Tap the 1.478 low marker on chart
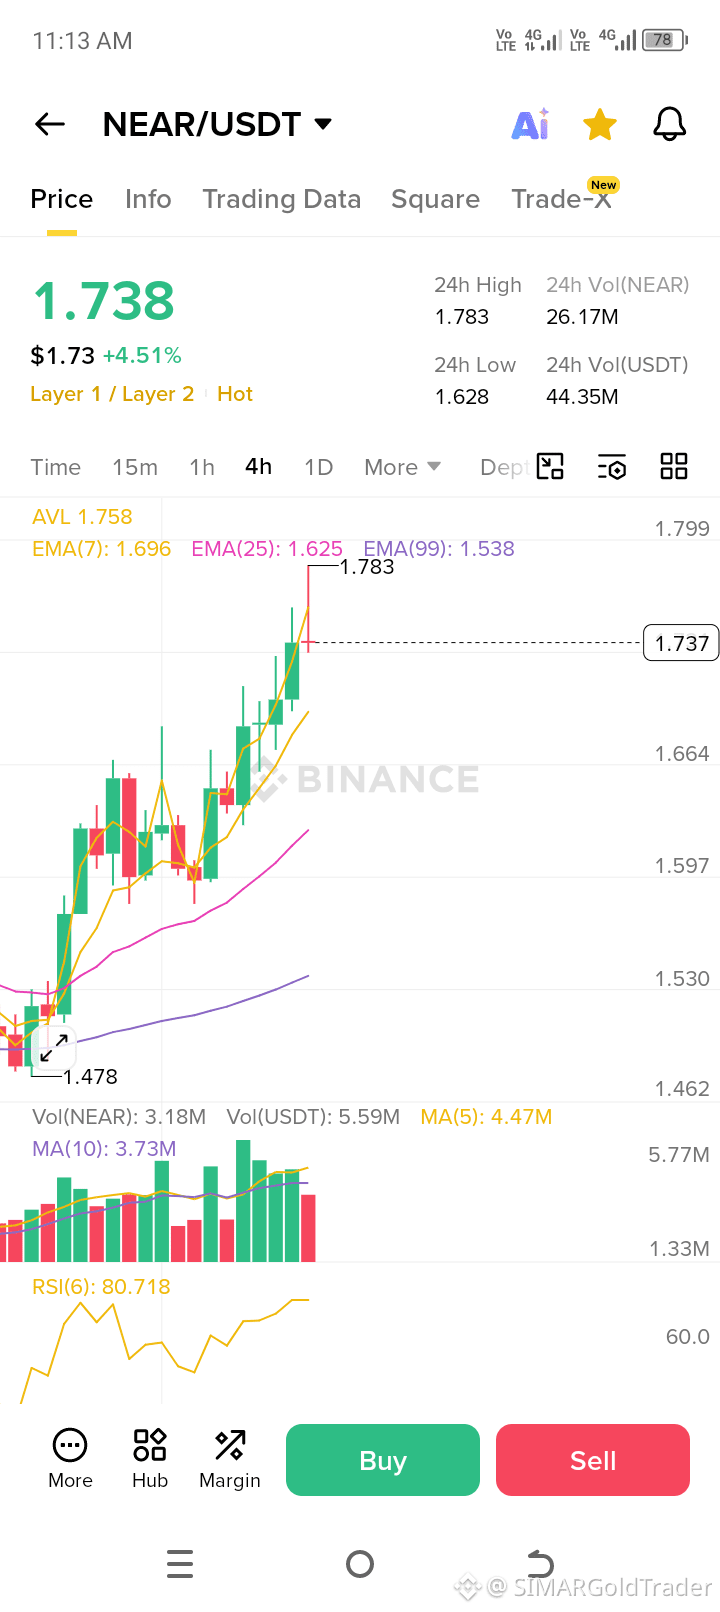This screenshot has height=1612, width=720. tap(90, 1077)
